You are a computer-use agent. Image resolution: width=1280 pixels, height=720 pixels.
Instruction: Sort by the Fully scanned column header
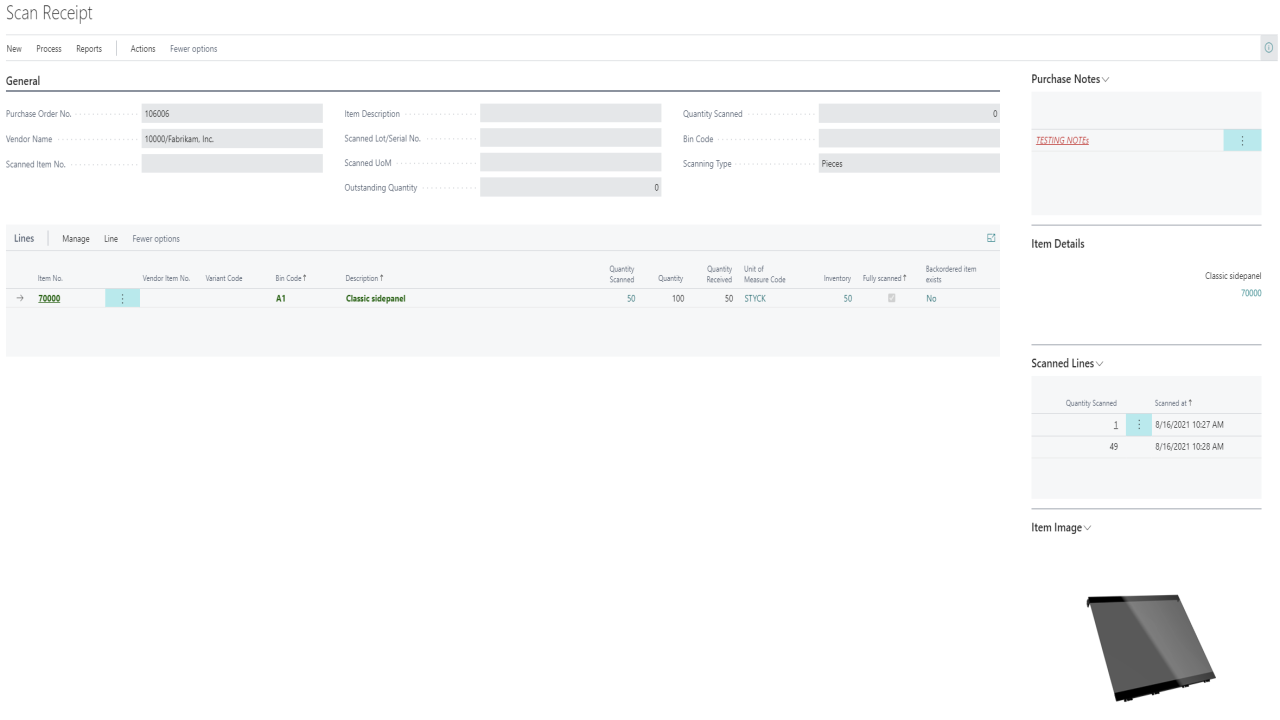(885, 278)
